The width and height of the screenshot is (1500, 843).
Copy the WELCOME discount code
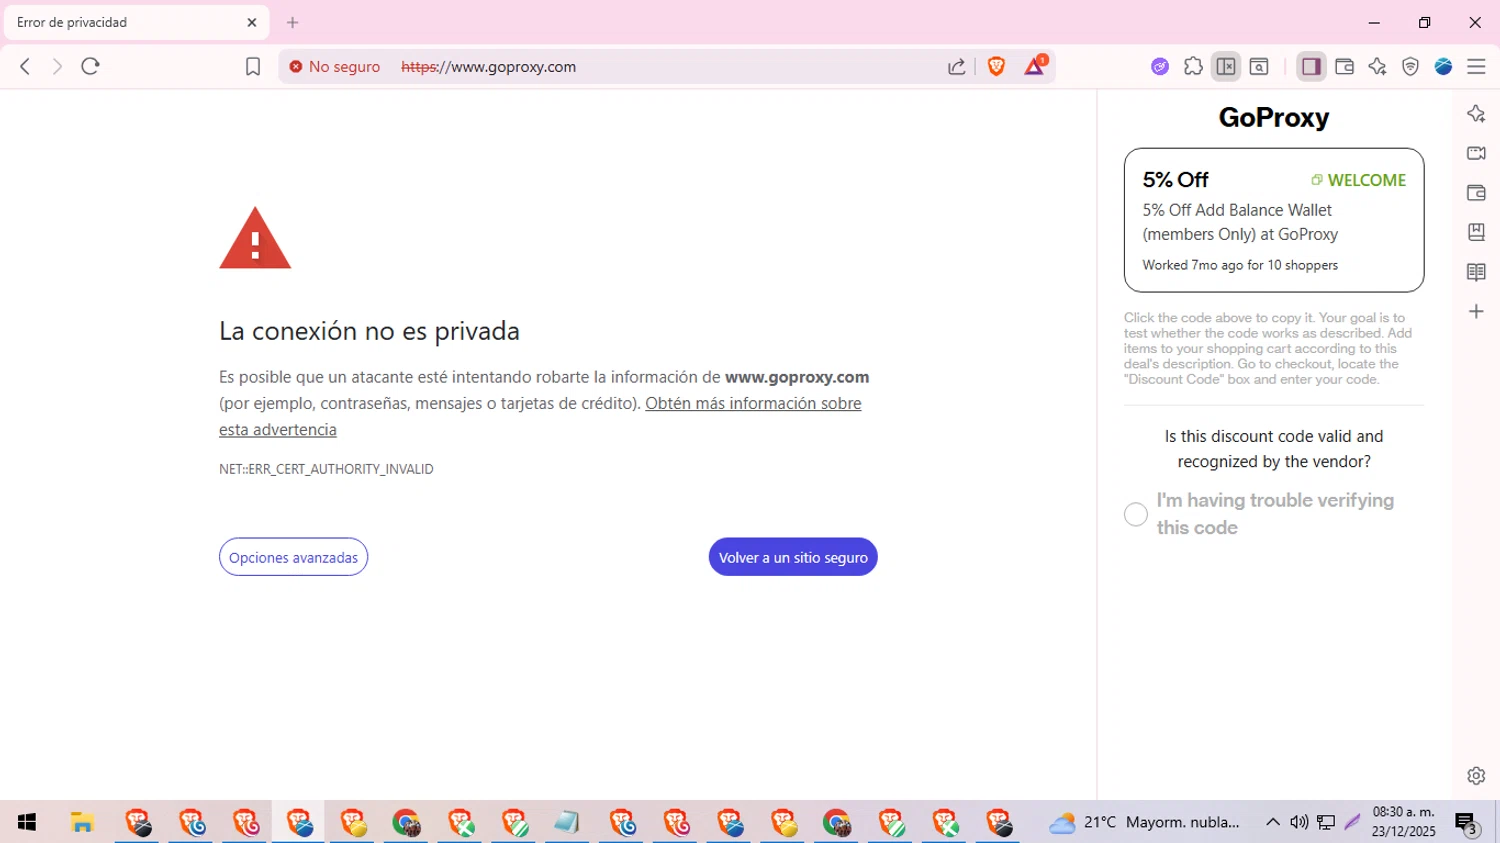[1358, 180]
